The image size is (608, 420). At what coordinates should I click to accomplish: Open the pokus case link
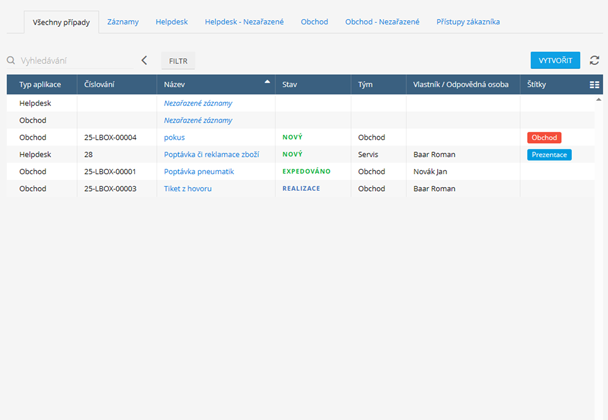pyautogui.click(x=174, y=137)
